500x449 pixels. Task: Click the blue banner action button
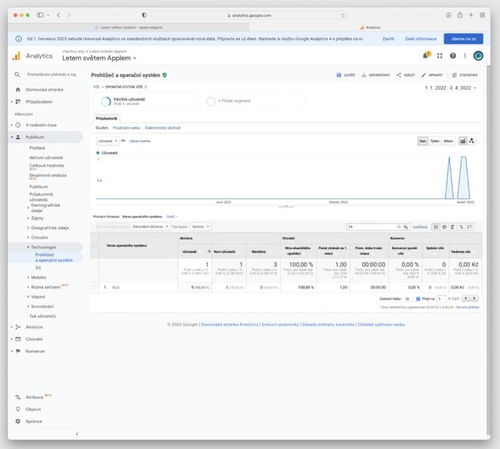tap(463, 39)
